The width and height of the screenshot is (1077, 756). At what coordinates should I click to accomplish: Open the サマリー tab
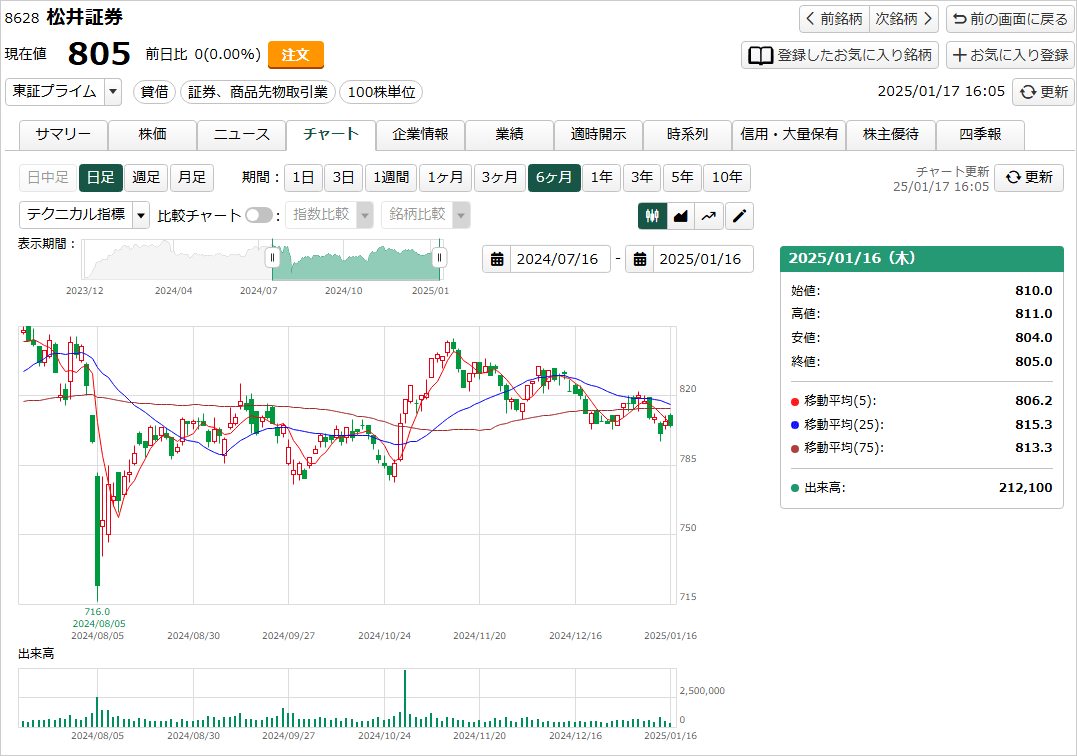(x=63, y=135)
